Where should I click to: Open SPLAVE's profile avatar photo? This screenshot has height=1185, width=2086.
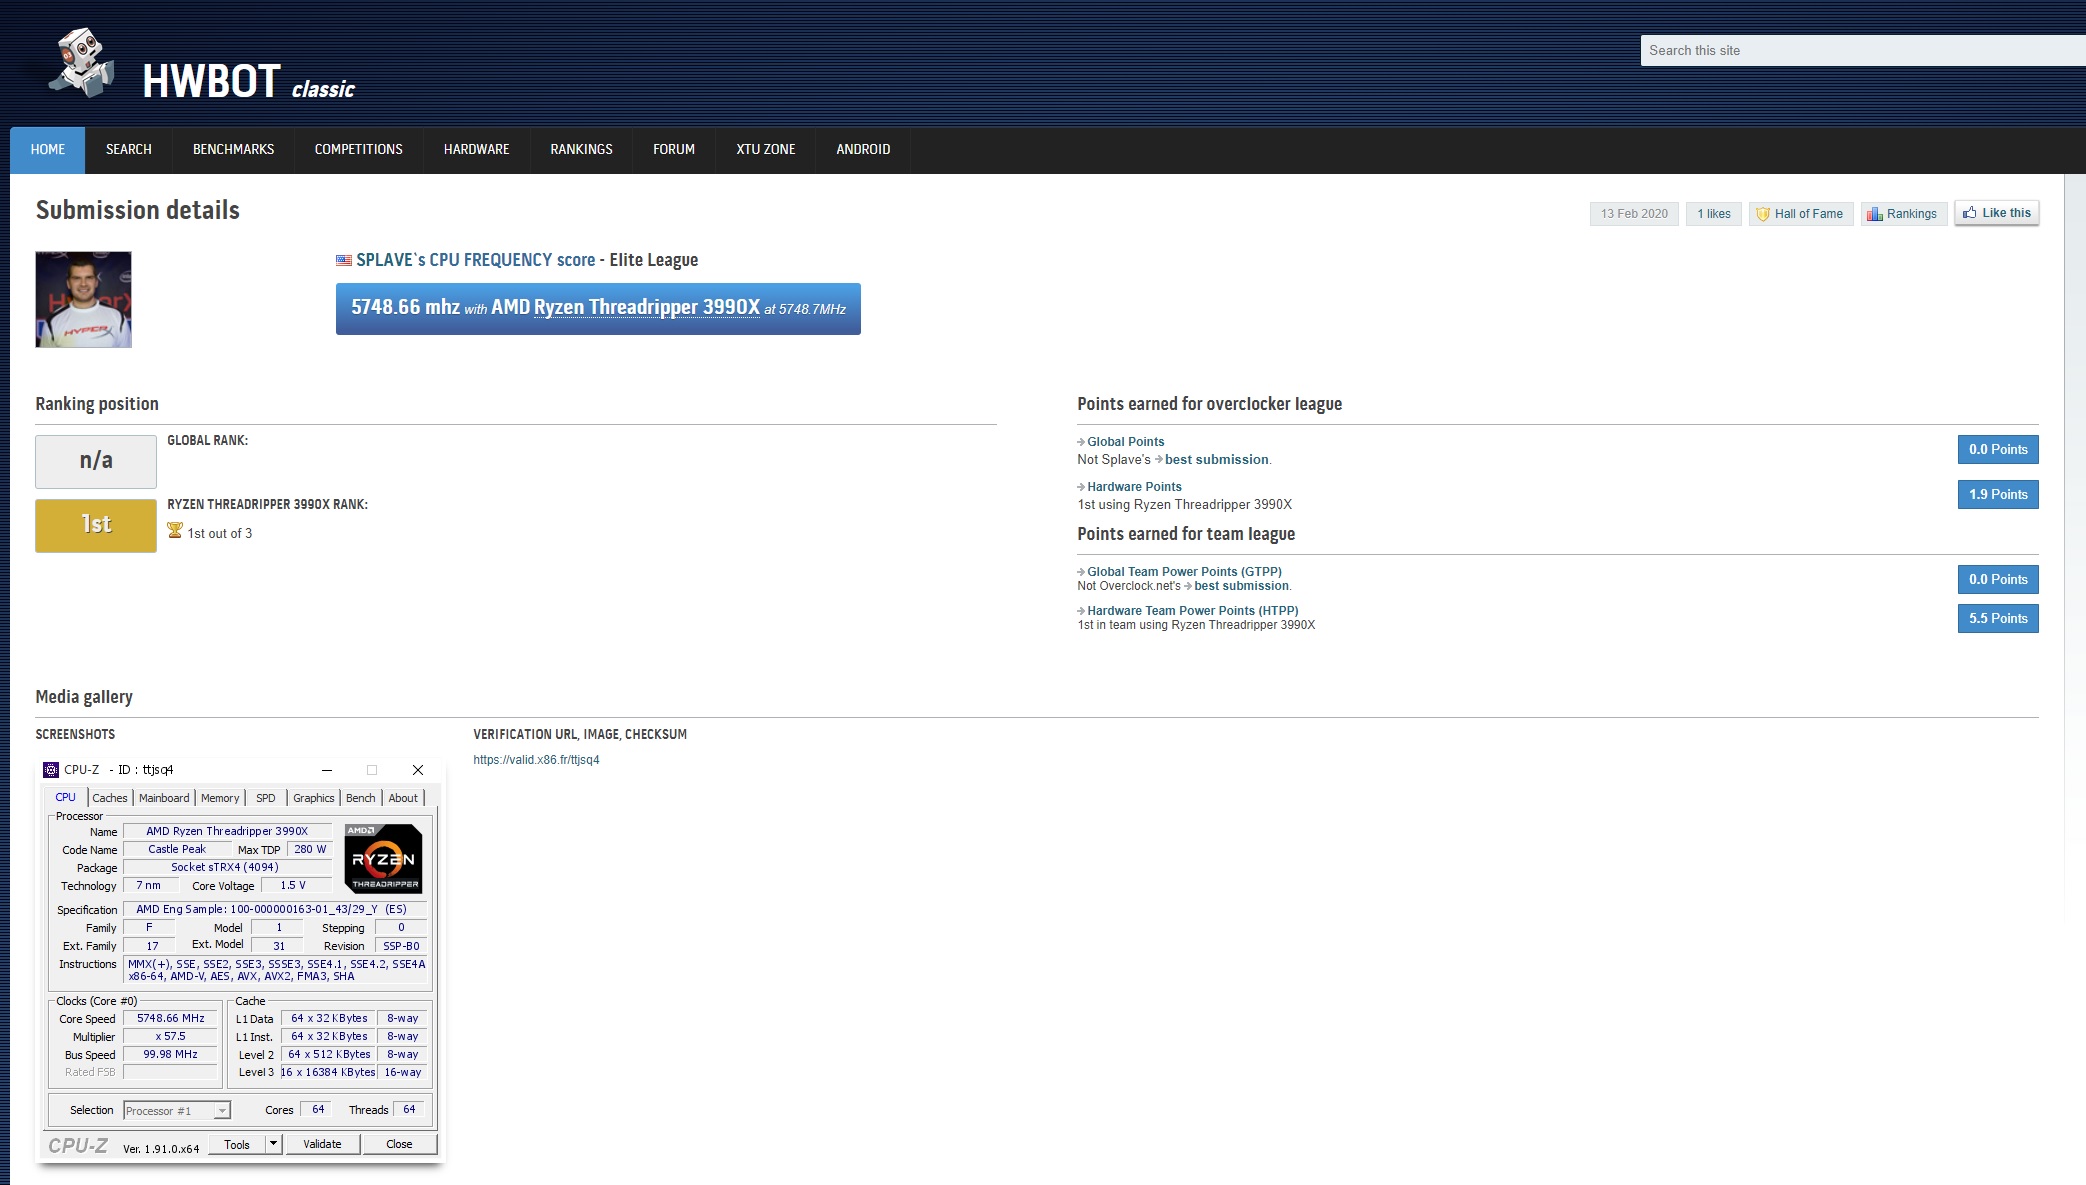click(x=84, y=299)
